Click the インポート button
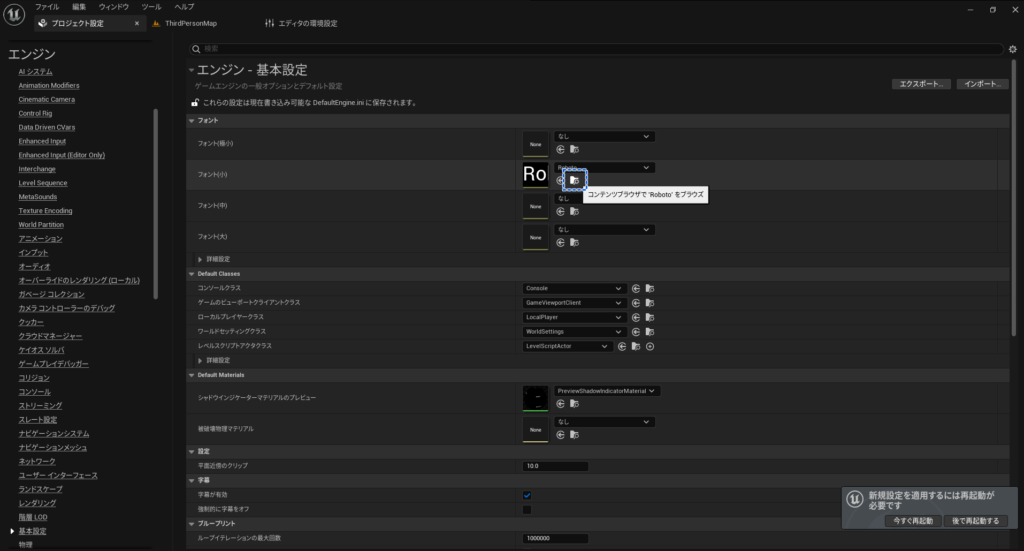 (982, 84)
